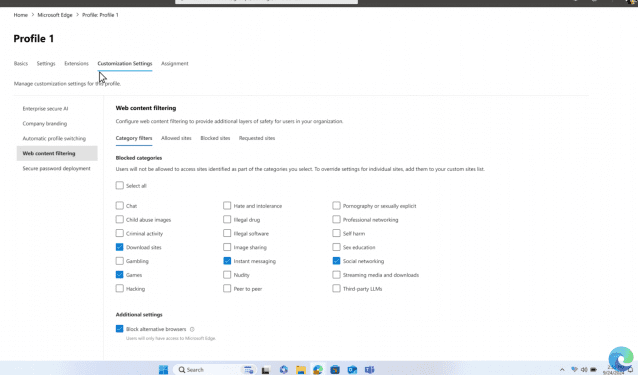Tick the Criminal activity checkbox

[x=119, y=233]
